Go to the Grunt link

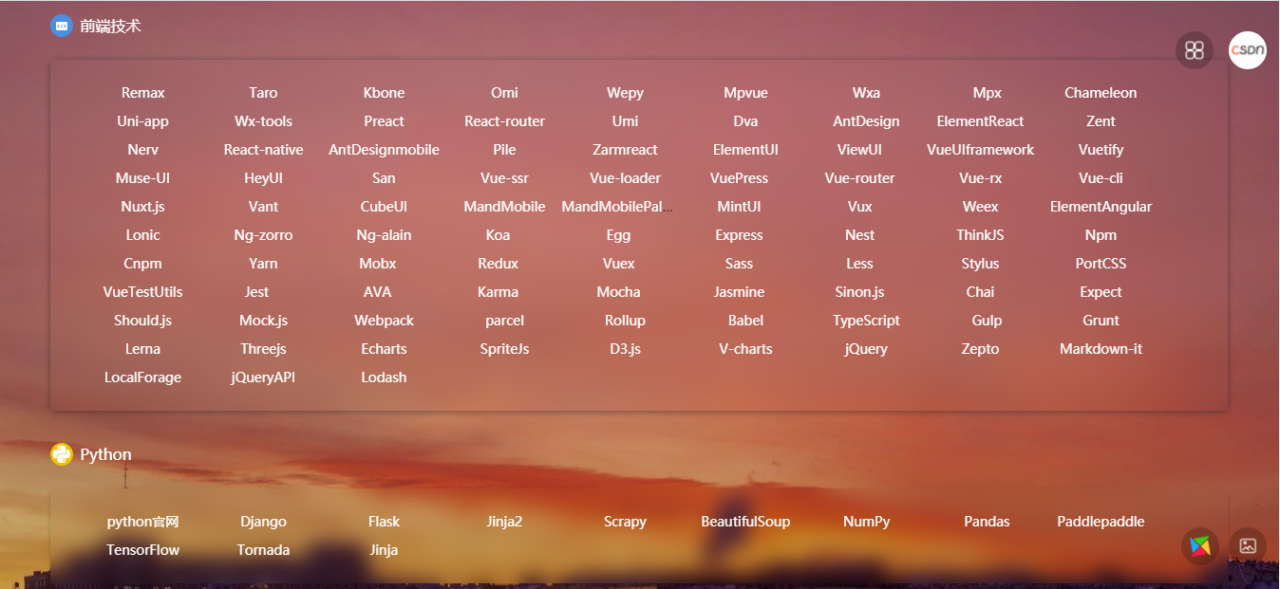tap(1100, 321)
